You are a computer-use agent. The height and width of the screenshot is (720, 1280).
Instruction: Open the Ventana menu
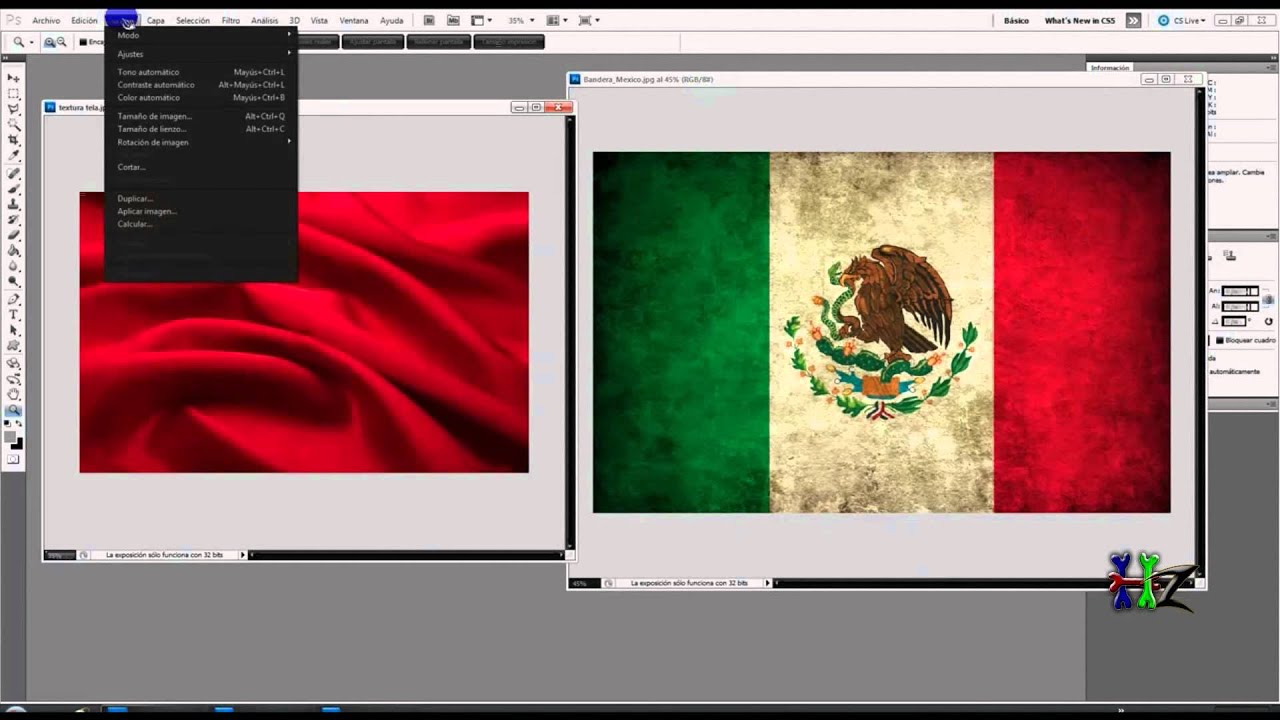click(354, 20)
